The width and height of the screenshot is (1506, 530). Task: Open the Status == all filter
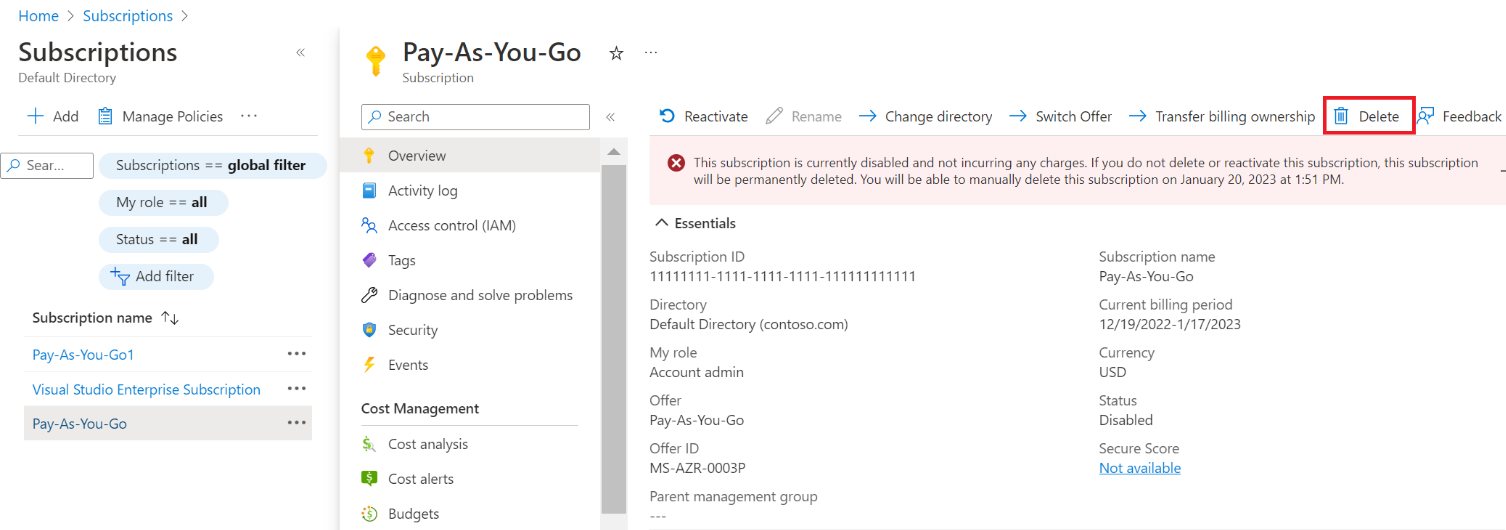(x=158, y=240)
